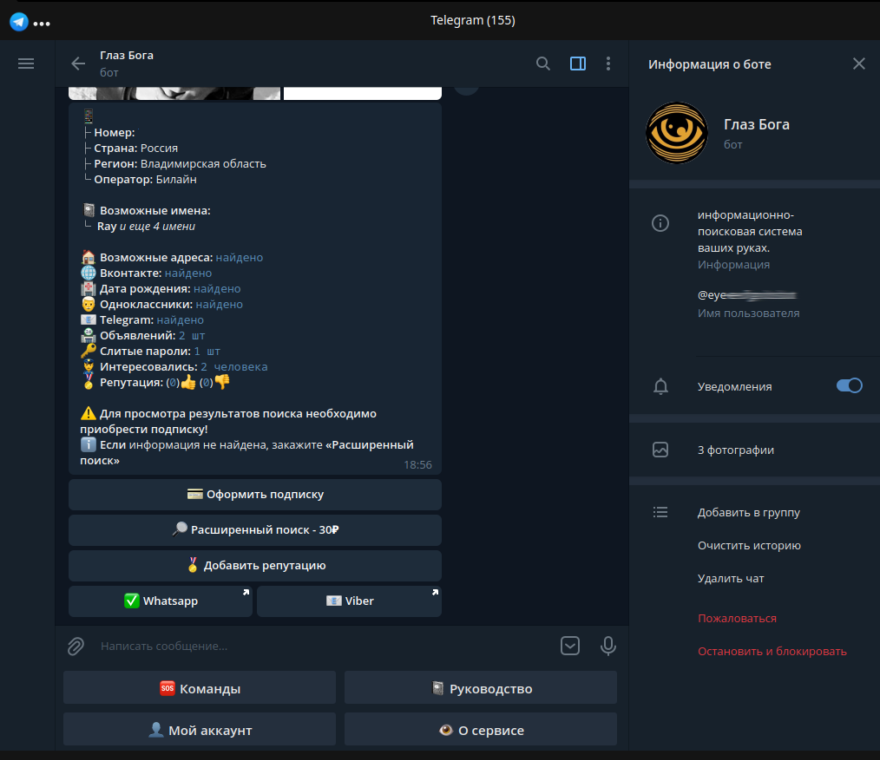
Task: Report the bot via Пожаловаться
Action: coord(737,618)
